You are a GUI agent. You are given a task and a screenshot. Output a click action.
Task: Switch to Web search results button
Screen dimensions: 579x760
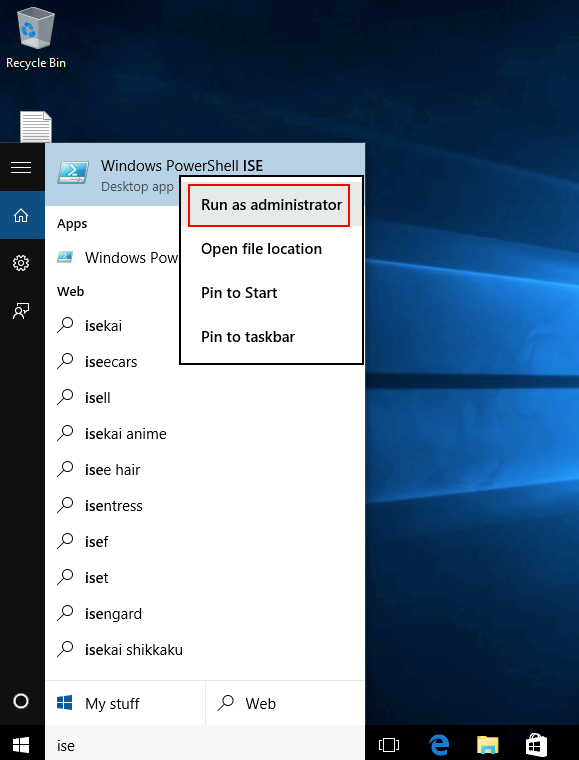285,703
